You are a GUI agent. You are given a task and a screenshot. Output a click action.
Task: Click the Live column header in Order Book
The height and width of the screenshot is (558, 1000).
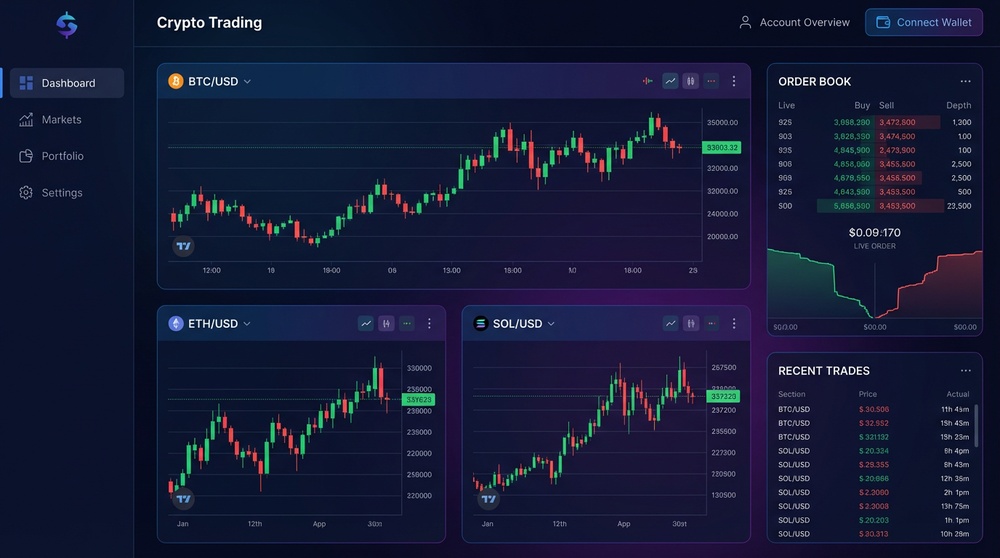click(x=786, y=105)
